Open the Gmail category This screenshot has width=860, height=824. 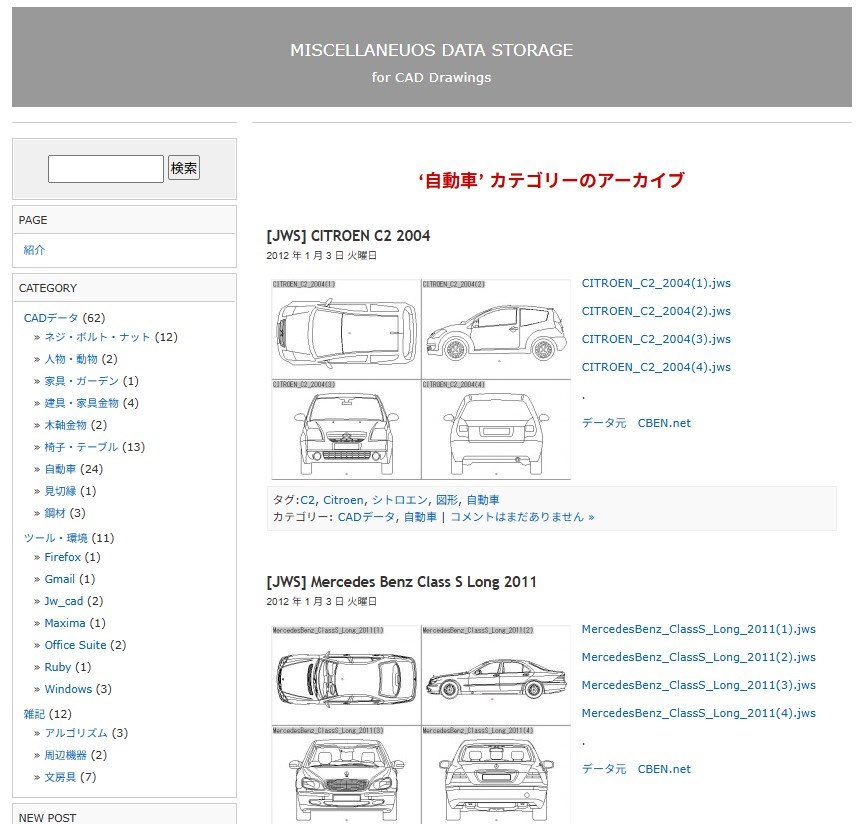(x=60, y=579)
